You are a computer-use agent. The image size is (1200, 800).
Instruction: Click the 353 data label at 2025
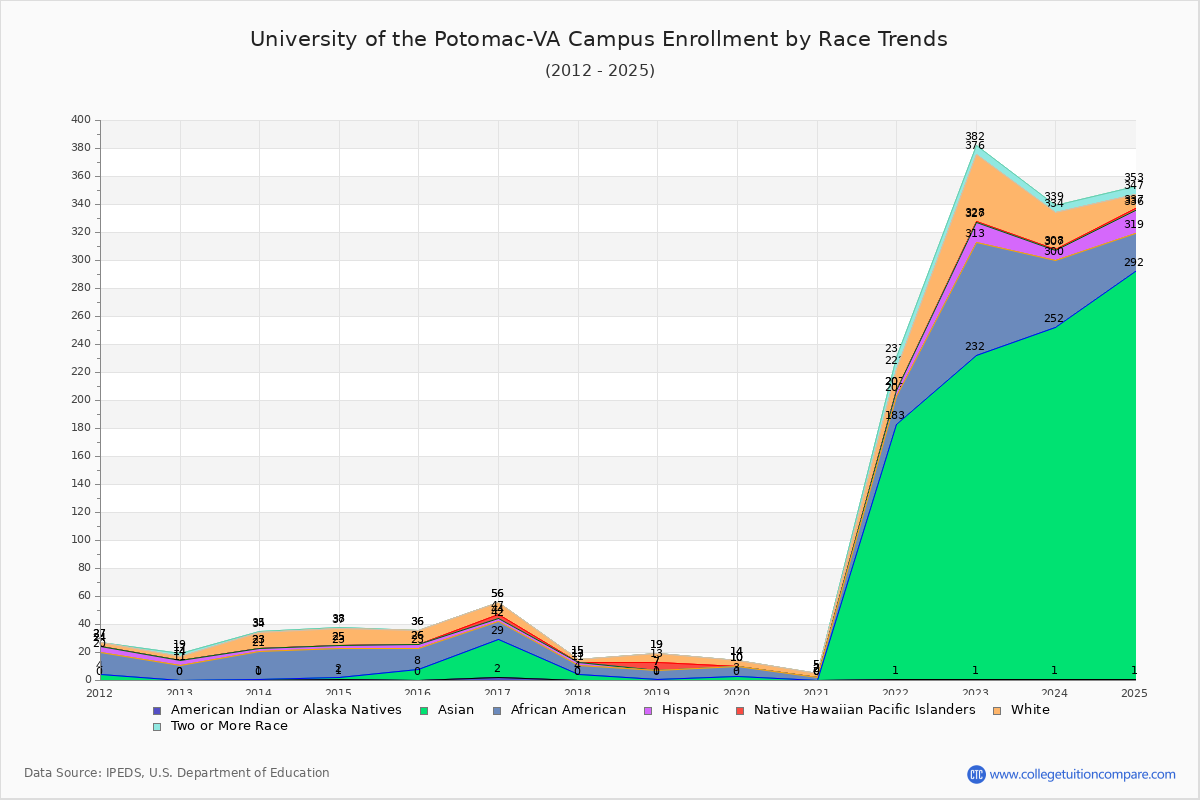(1133, 178)
